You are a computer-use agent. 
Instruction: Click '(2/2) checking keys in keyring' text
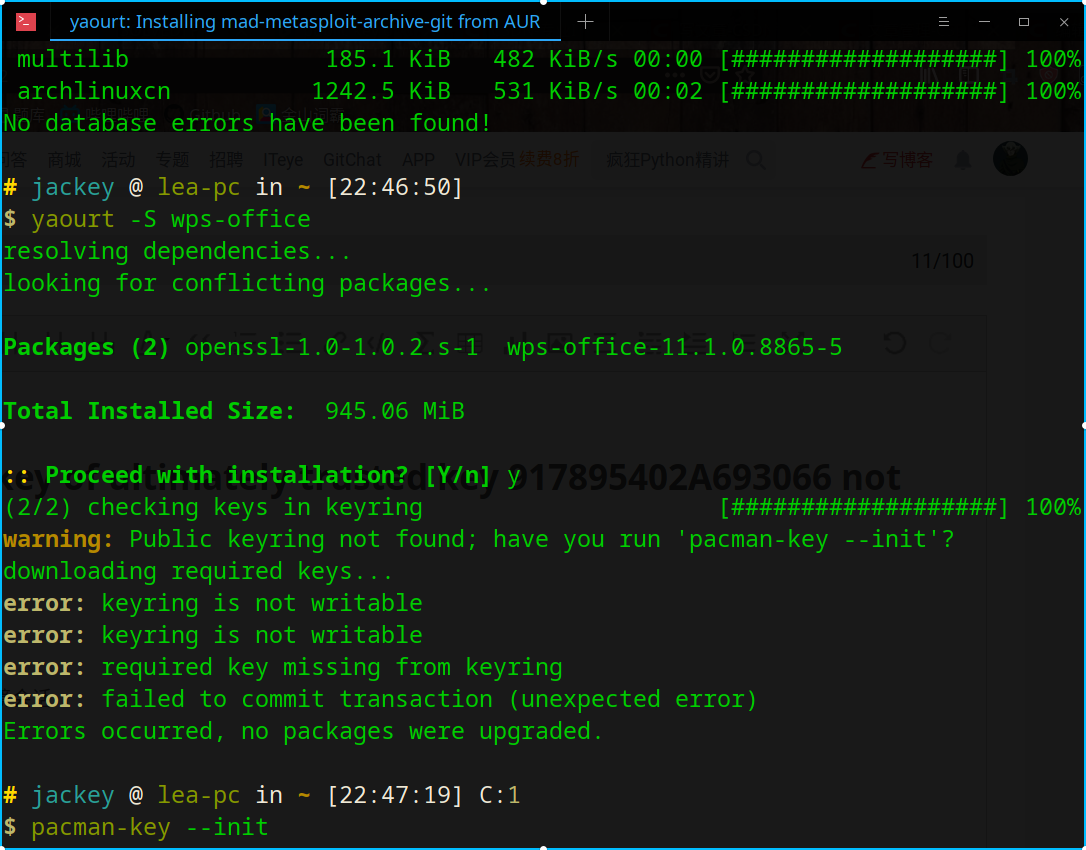[213, 508]
